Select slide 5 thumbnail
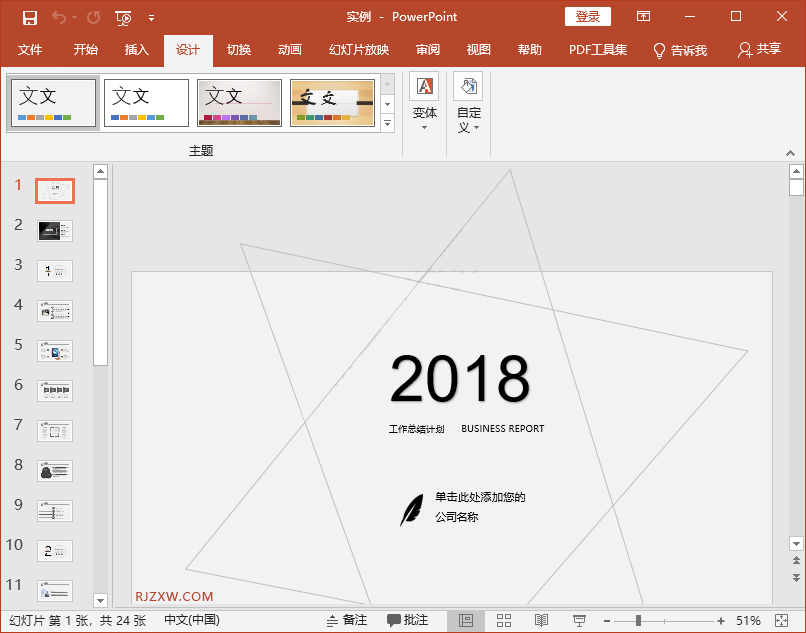The image size is (806, 633). 55,351
